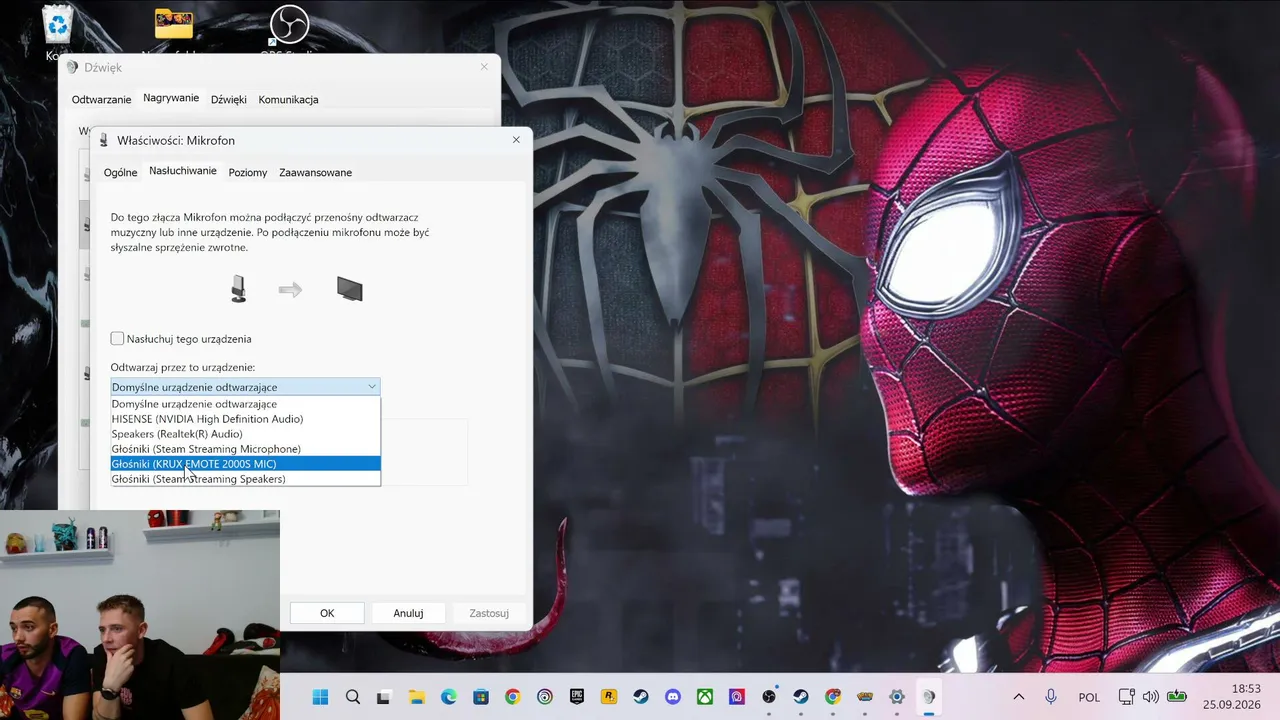Image resolution: width=1280 pixels, height=720 pixels.
Task: Show hidden tray icons chevron
Action: pos(1019,697)
